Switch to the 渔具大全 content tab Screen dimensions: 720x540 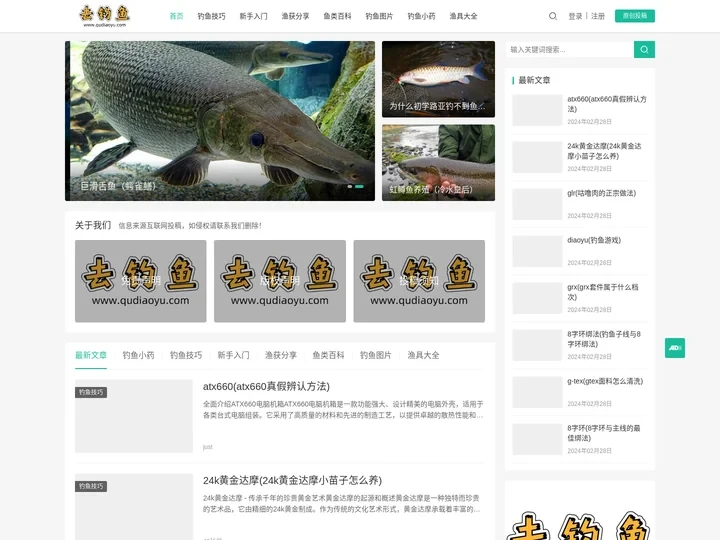423,355
